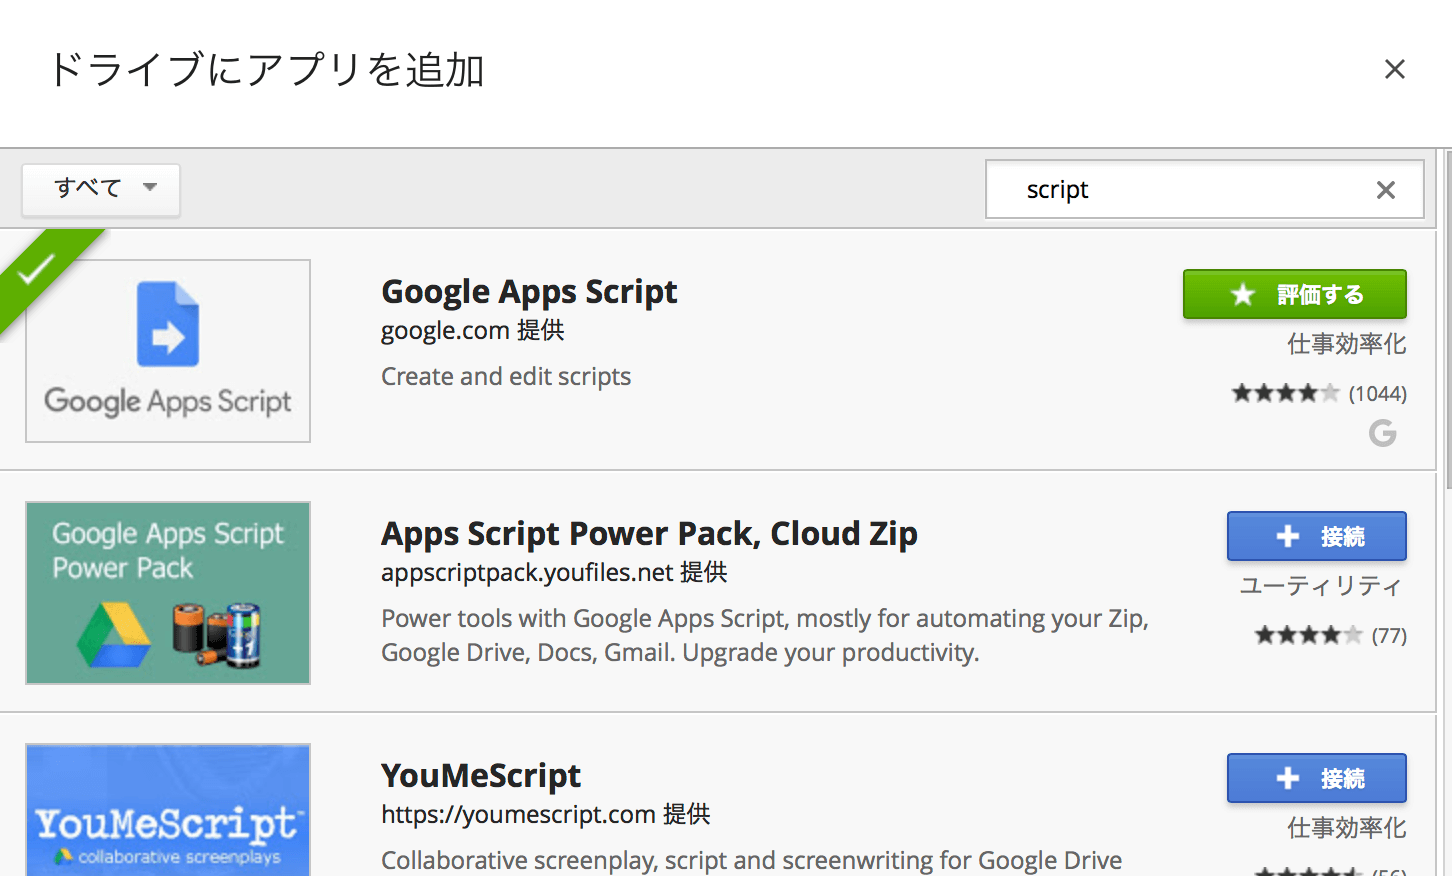Open the すべて category filter dropdown
This screenshot has height=876, width=1452.
pyautogui.click(x=100, y=189)
